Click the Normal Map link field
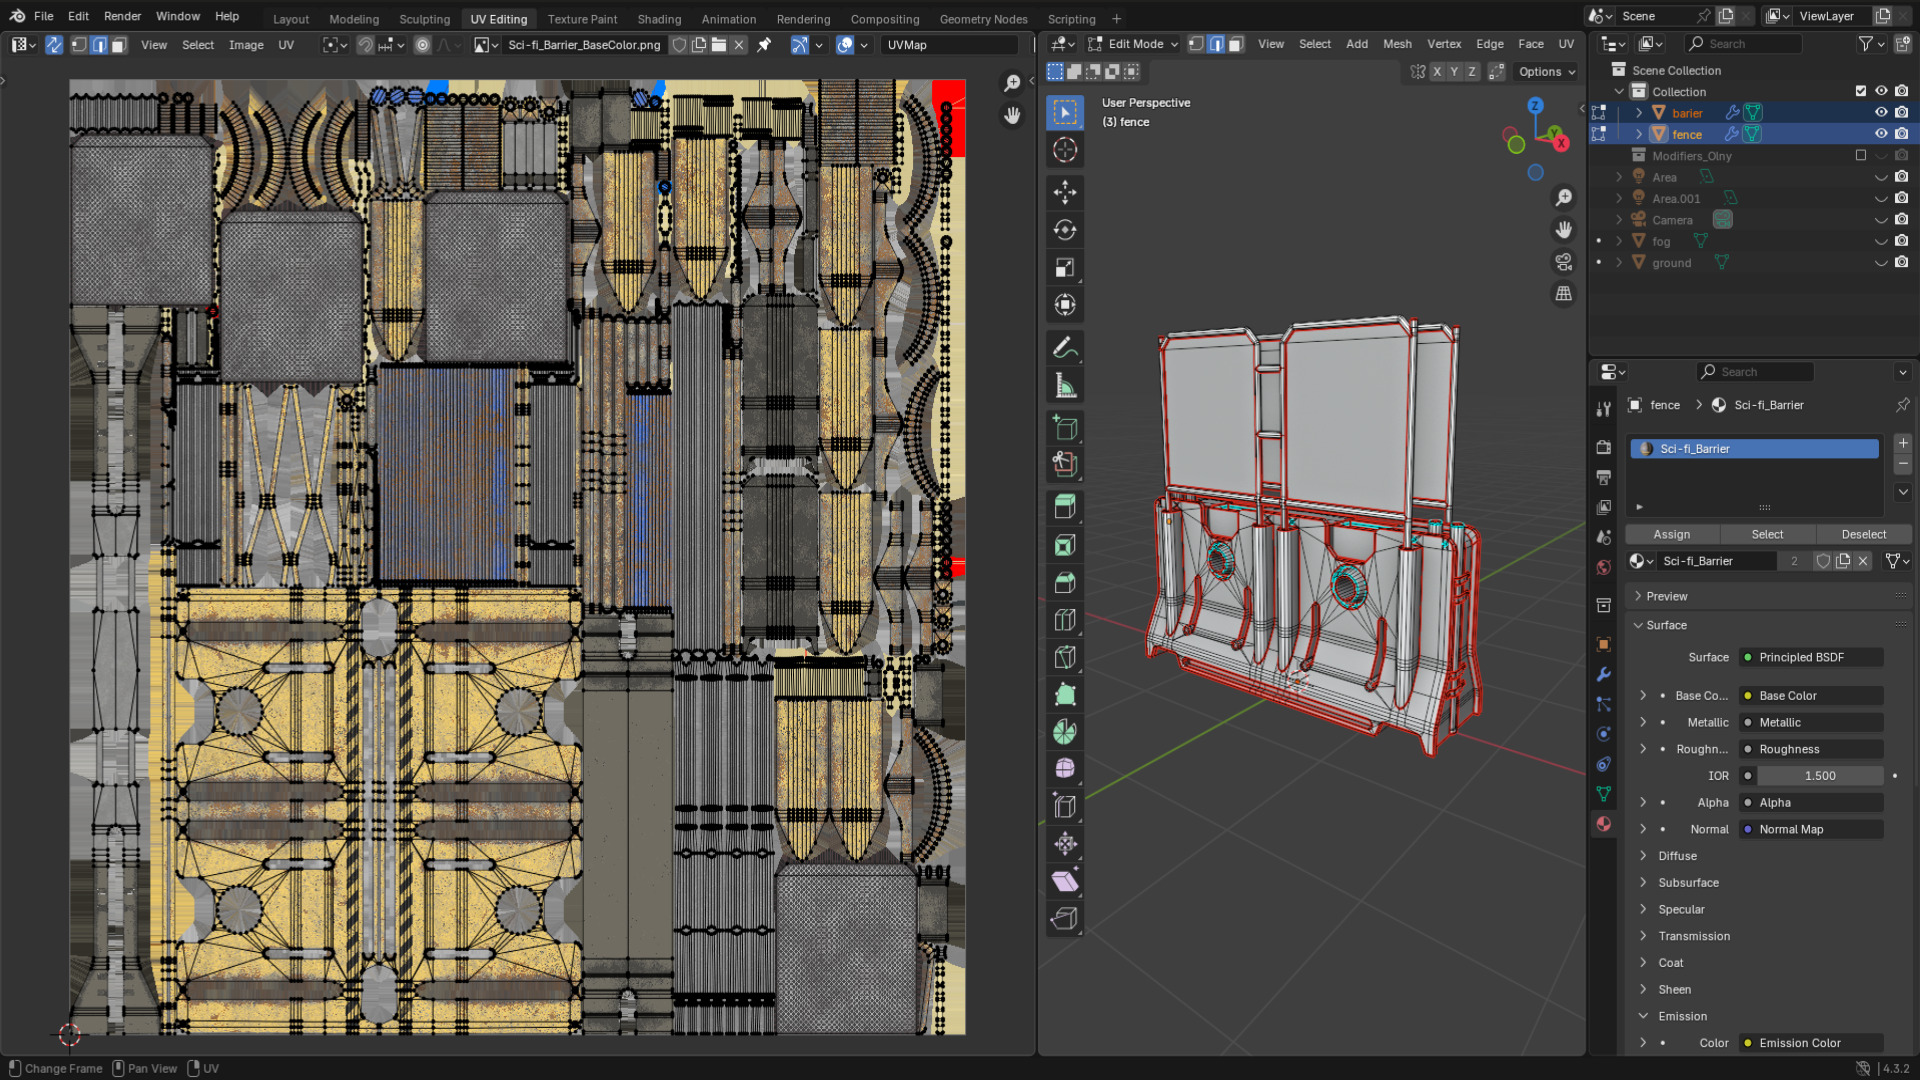The image size is (1920, 1080). click(1811, 830)
